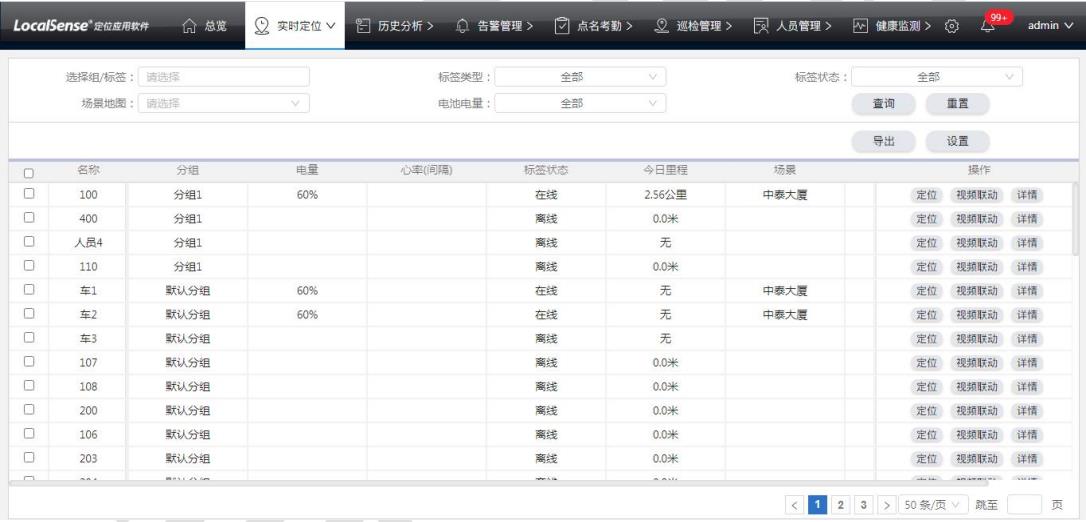The width and height of the screenshot is (1086, 522).
Task: Tick the checkbox for row 100
Action: click(29, 194)
